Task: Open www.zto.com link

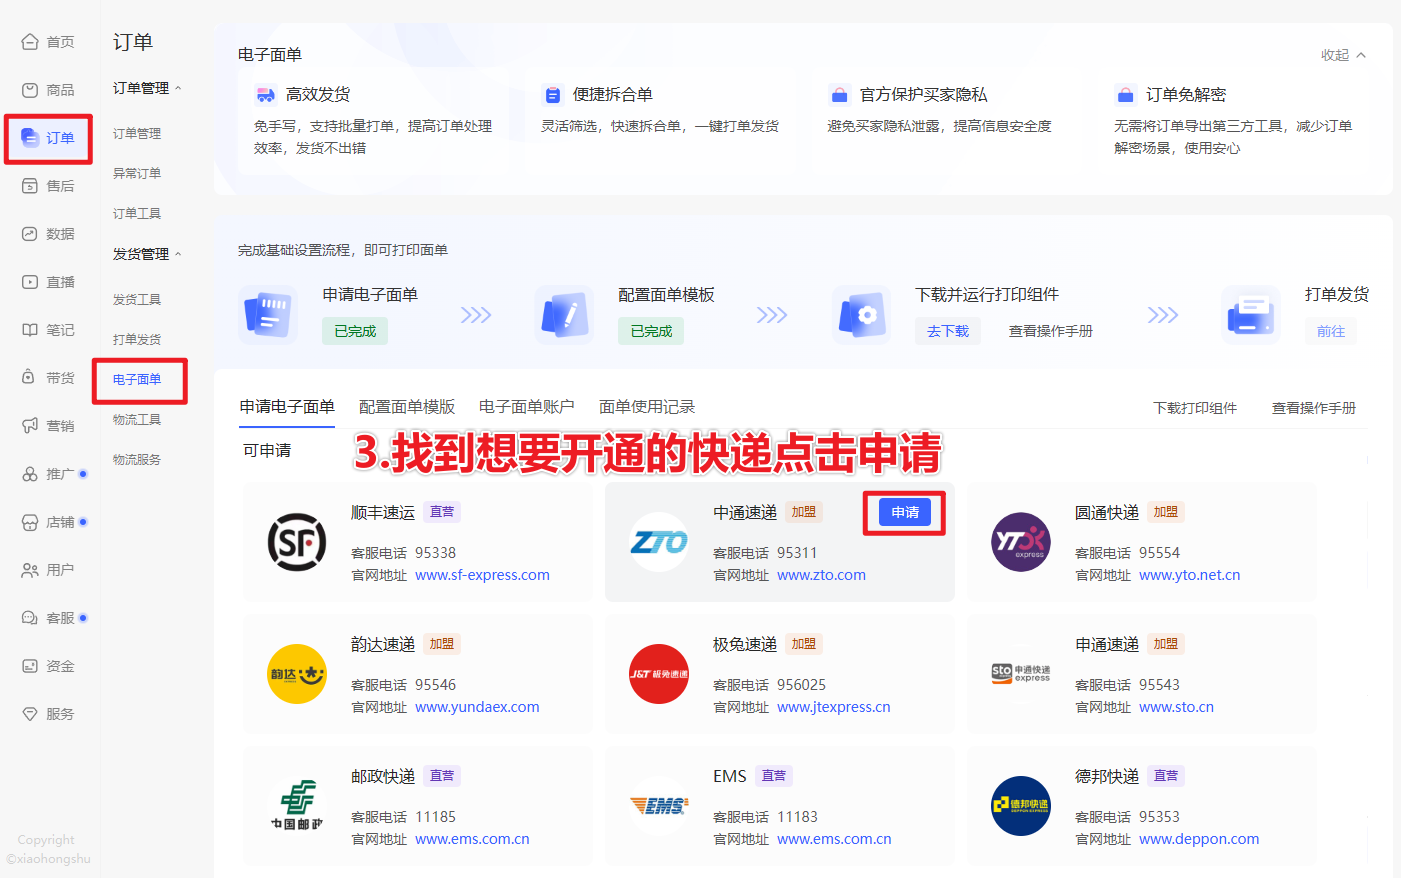Action: coord(821,575)
